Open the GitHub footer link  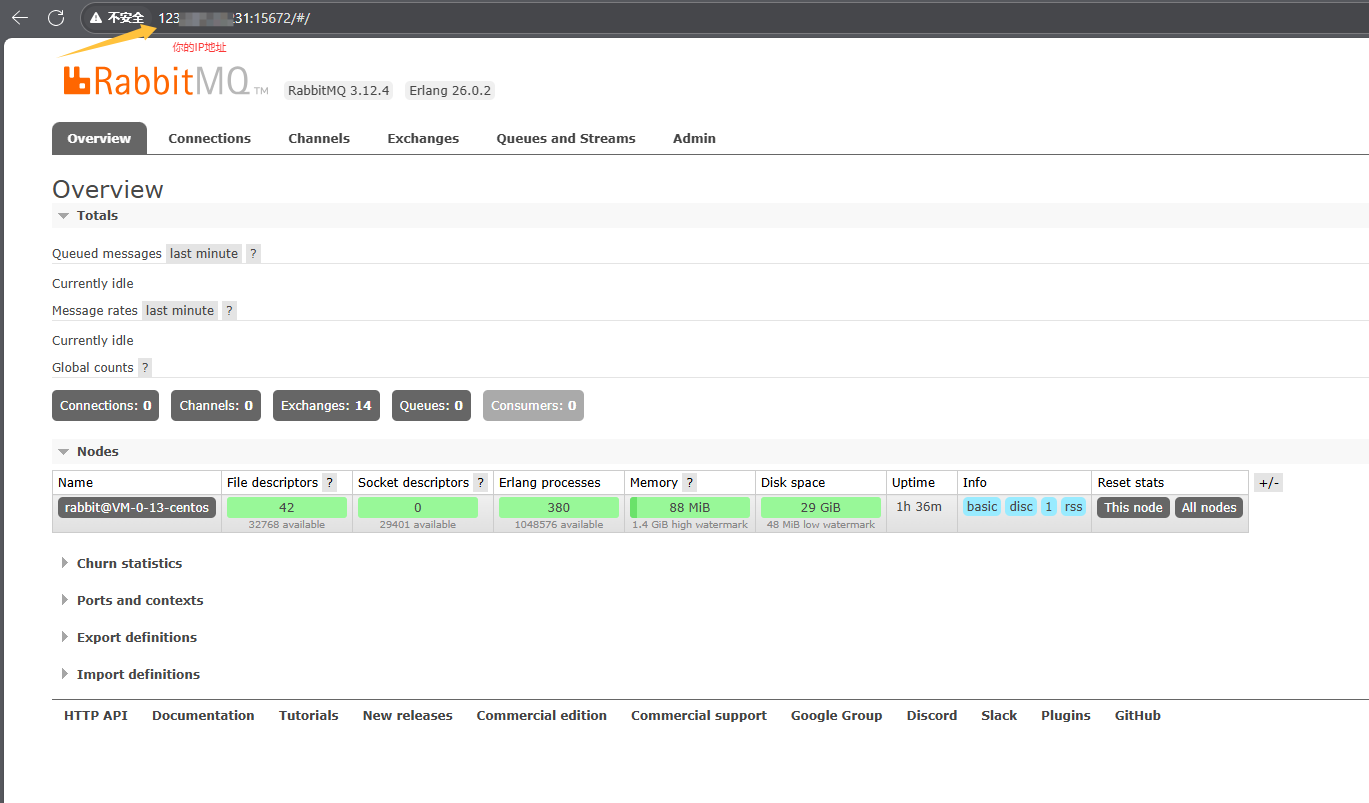click(x=1138, y=715)
